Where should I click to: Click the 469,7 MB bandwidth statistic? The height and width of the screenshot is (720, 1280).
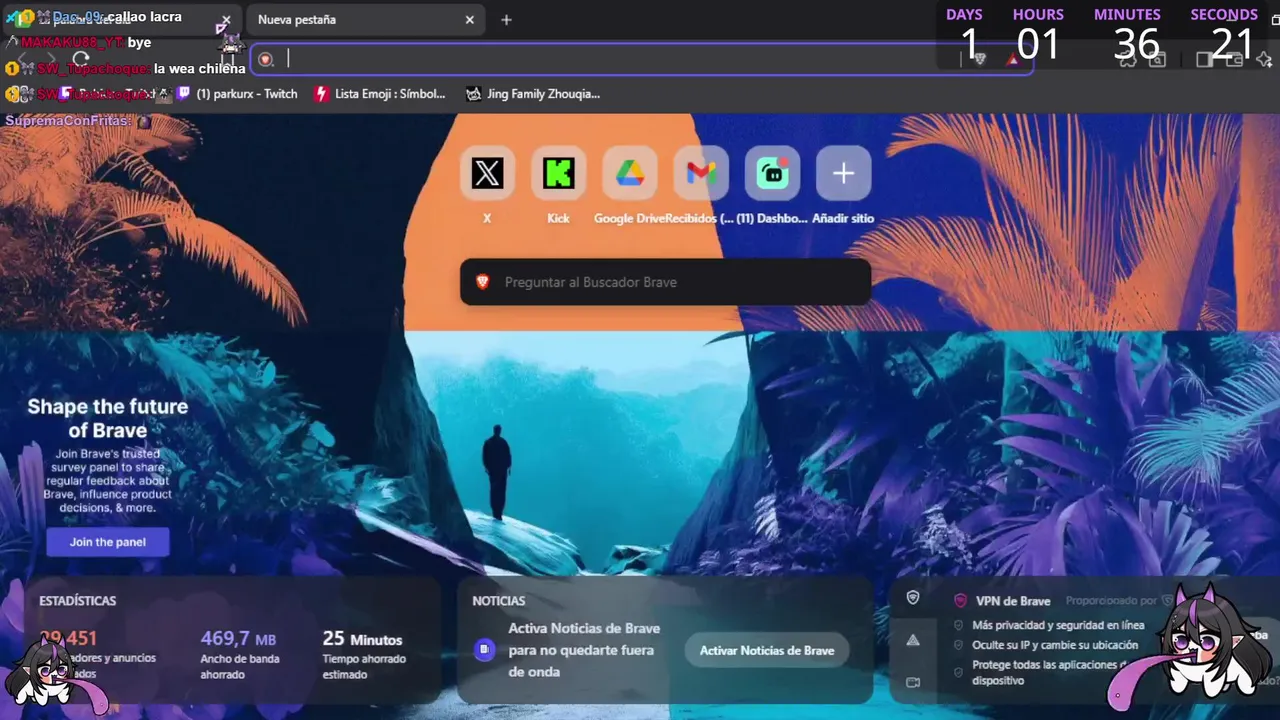238,639
